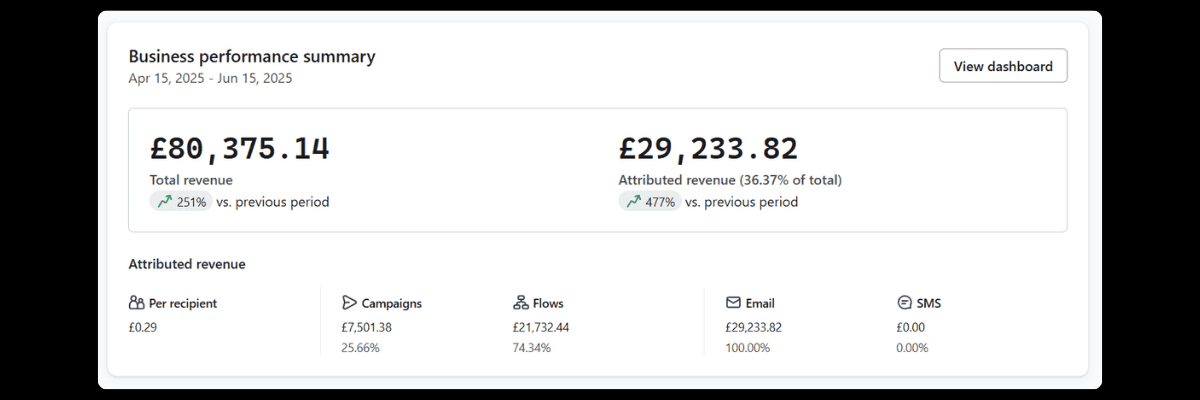
Task: Click the Campaigns paper plane icon
Action: coord(349,303)
